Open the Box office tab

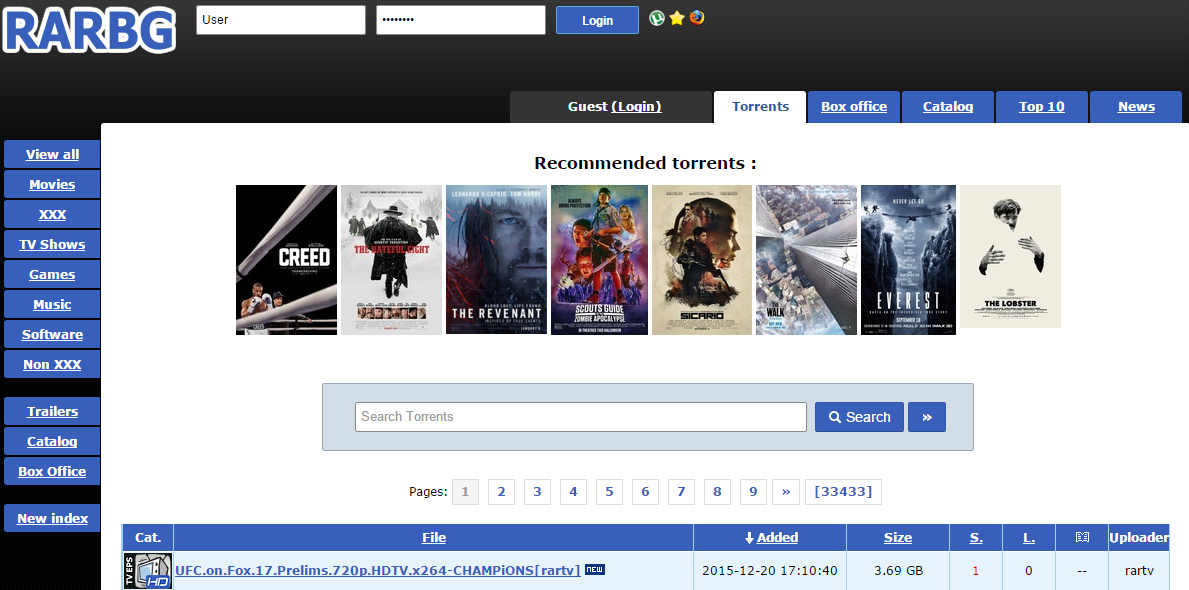(854, 107)
